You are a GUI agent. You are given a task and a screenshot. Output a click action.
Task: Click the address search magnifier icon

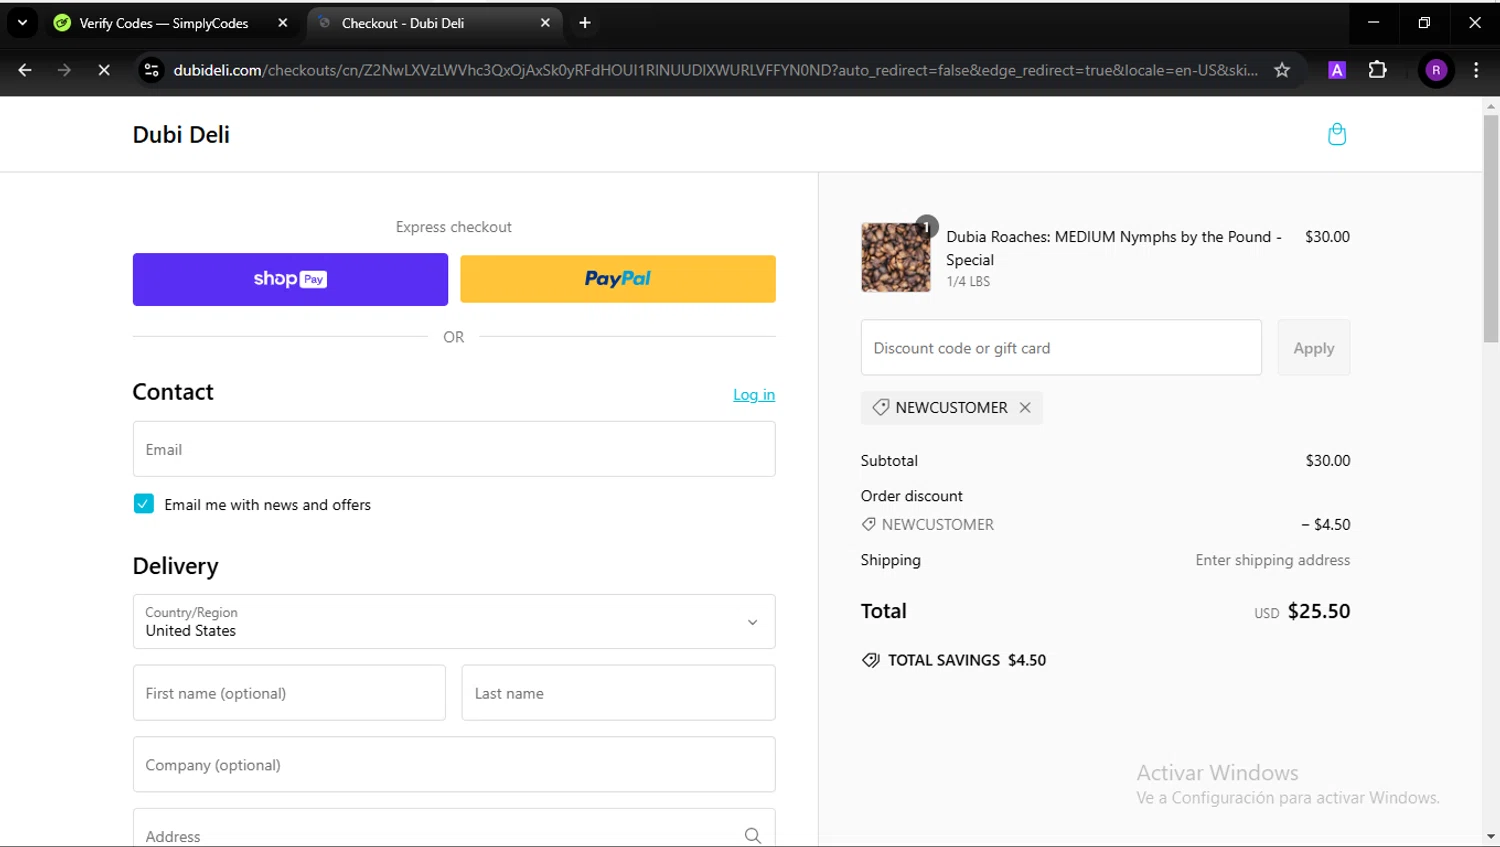point(753,836)
